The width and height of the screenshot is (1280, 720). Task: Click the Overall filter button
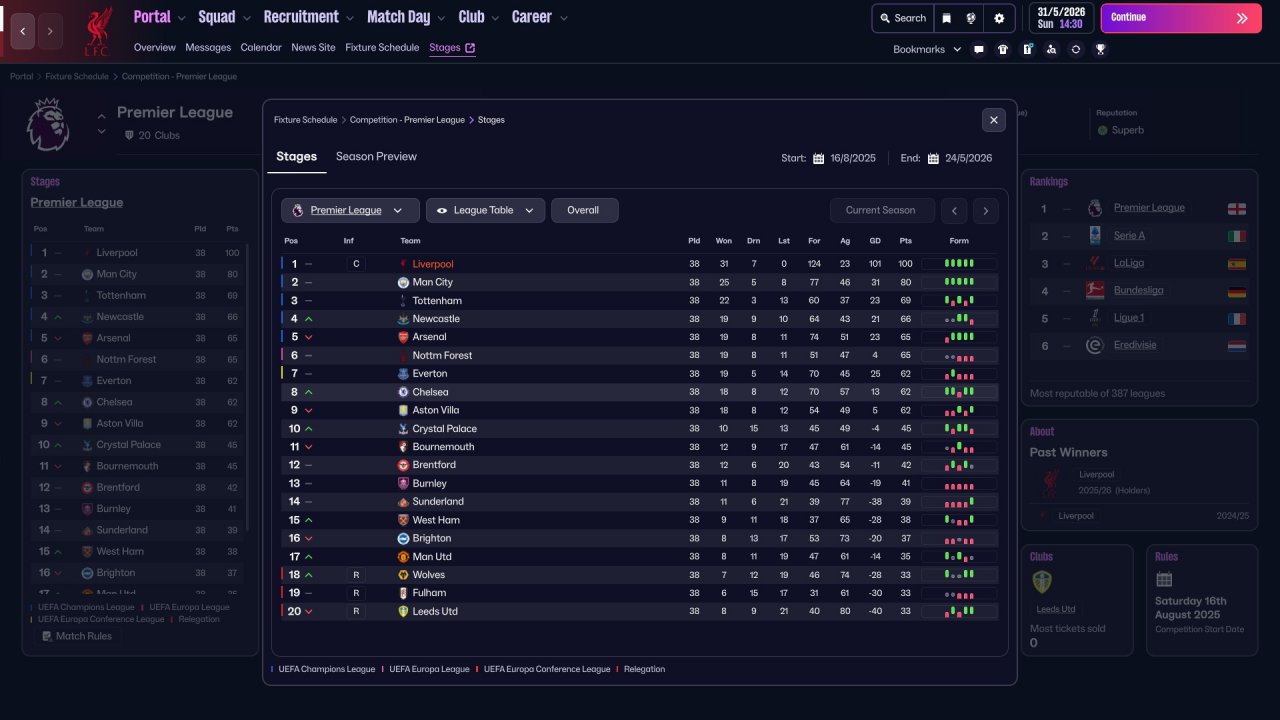coord(584,210)
